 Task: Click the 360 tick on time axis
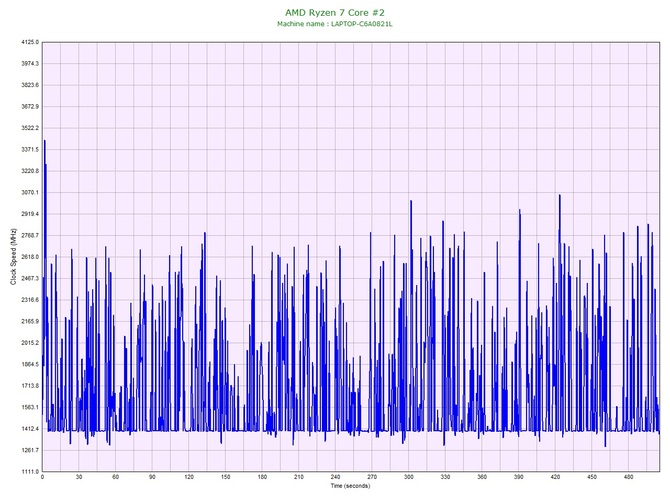point(482,477)
